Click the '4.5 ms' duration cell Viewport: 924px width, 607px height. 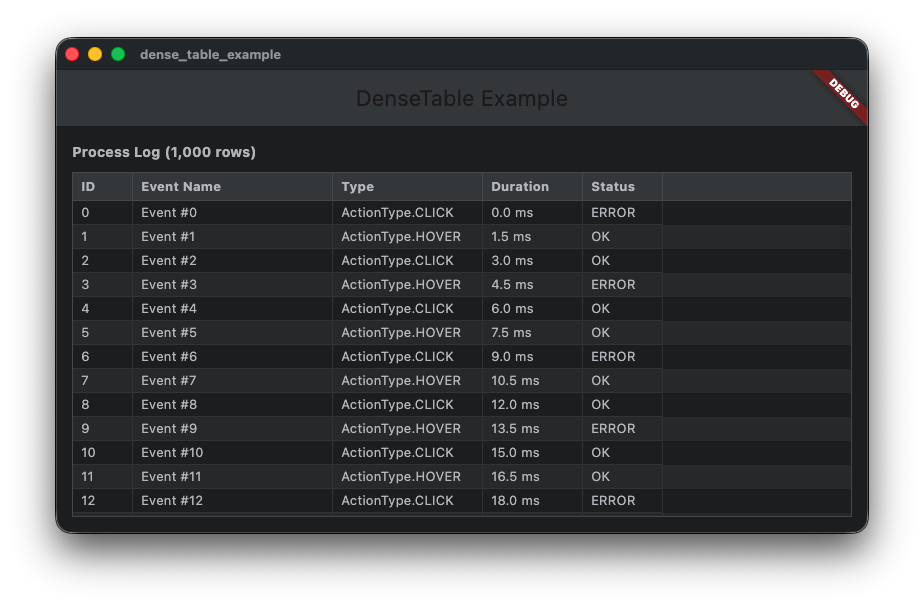tap(532, 285)
